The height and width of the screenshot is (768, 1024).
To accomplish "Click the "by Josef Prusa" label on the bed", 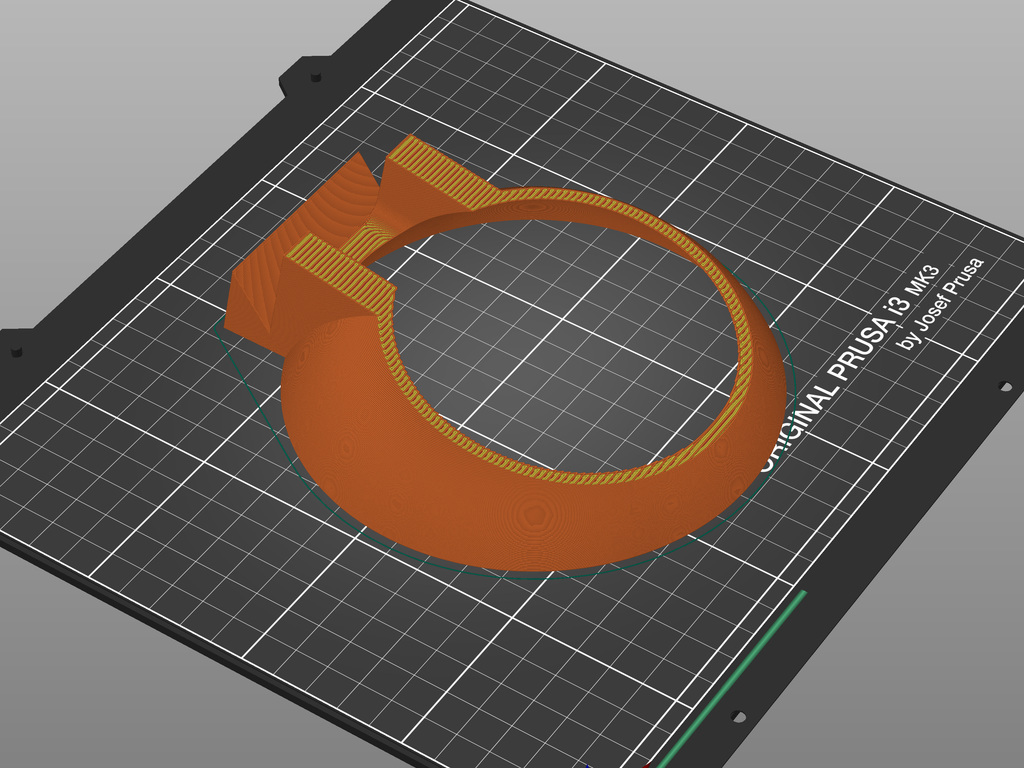I will point(942,303).
